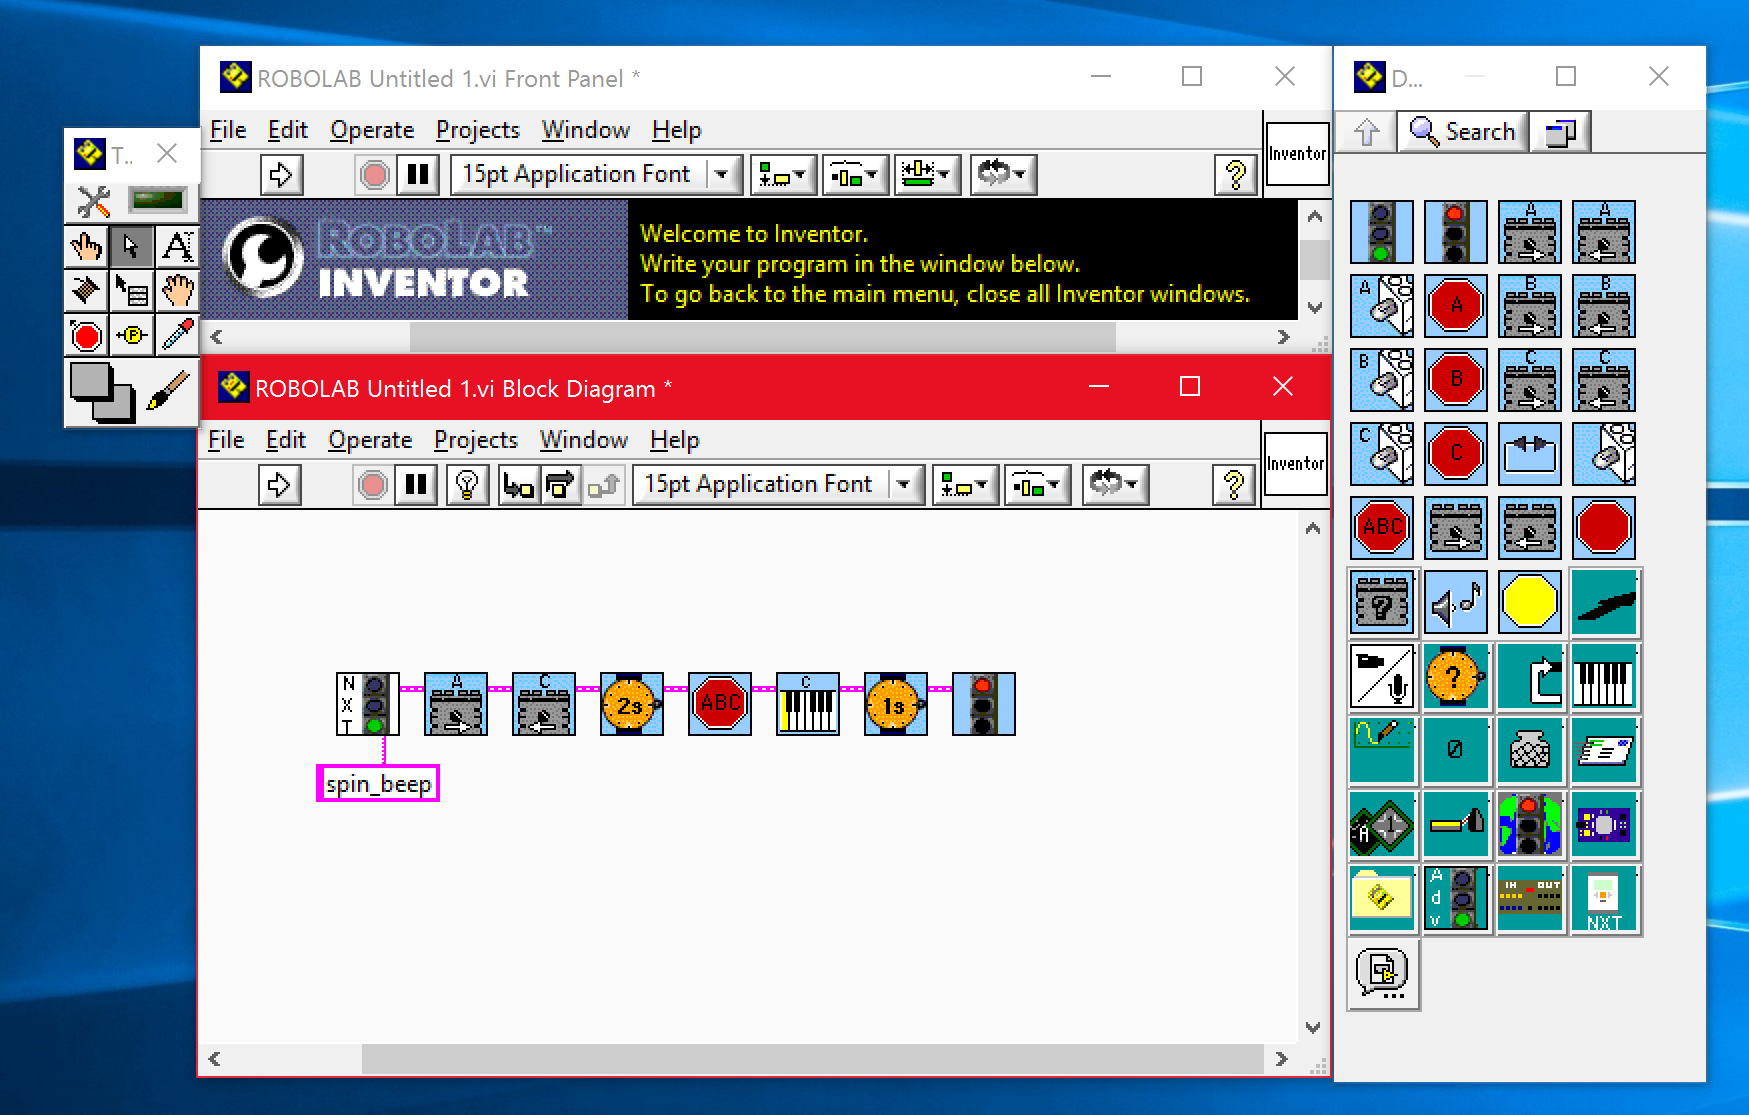Select the solid red octagon Stop icon
The image size is (1749, 1115).
[x=1603, y=527]
